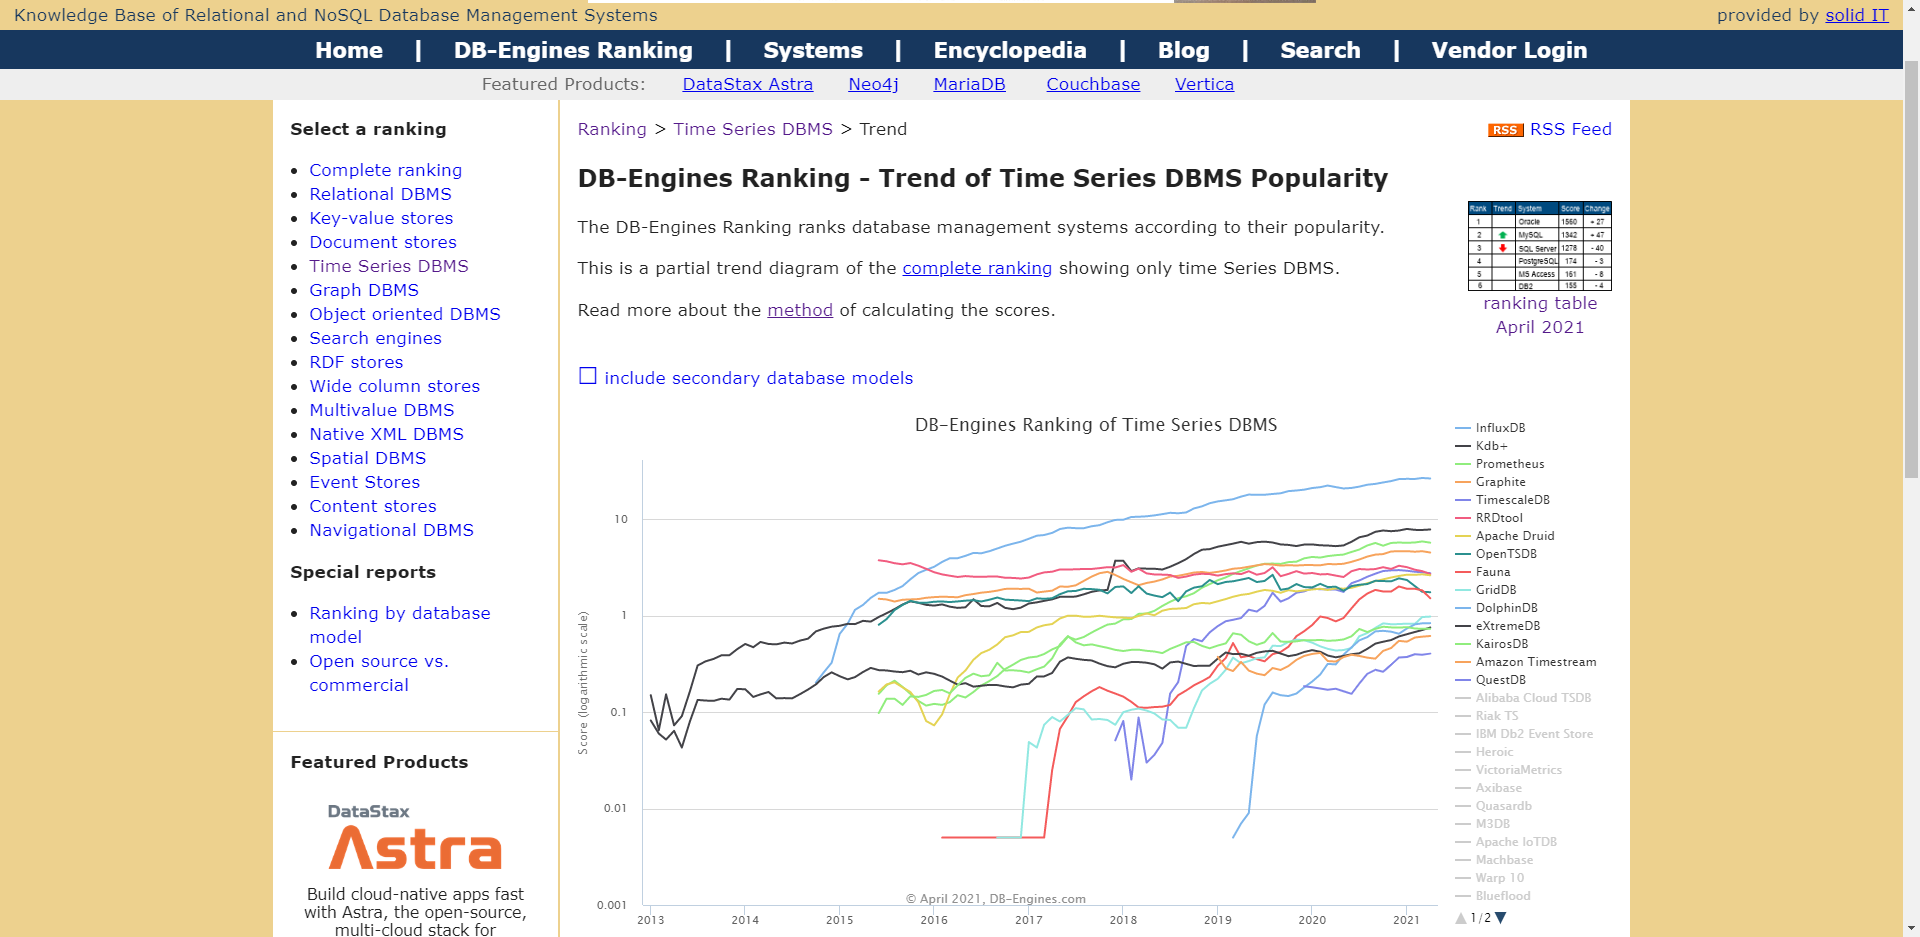
Task: Click Time Series DBMS breadcrumb link
Action: (x=753, y=129)
